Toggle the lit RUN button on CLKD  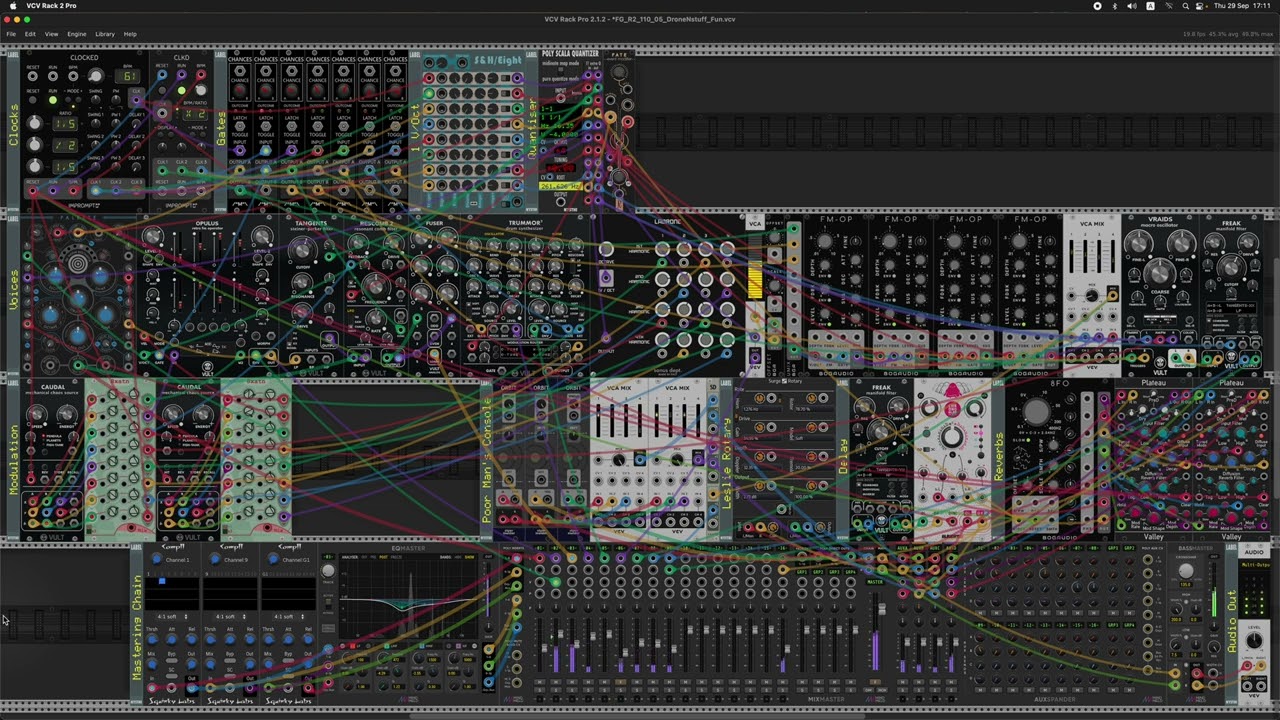(181, 91)
